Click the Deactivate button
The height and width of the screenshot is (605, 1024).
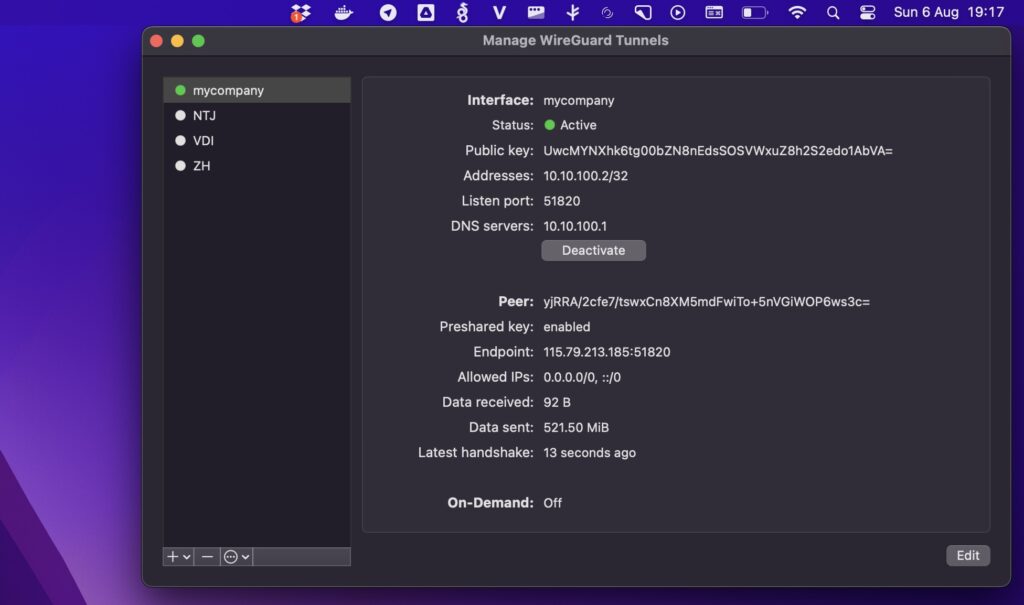pos(593,250)
